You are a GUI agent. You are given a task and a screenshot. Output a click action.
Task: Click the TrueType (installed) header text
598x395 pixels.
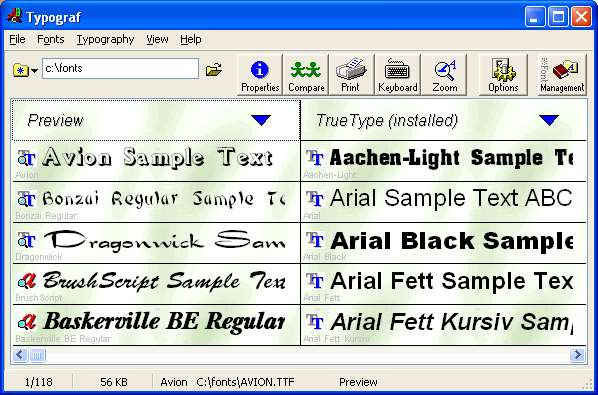(x=387, y=120)
